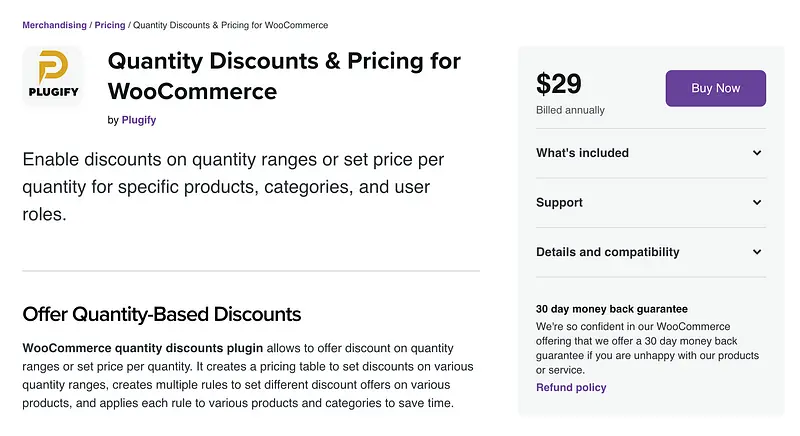Click the Support section label
The width and height of the screenshot is (800, 436).
(x=559, y=203)
